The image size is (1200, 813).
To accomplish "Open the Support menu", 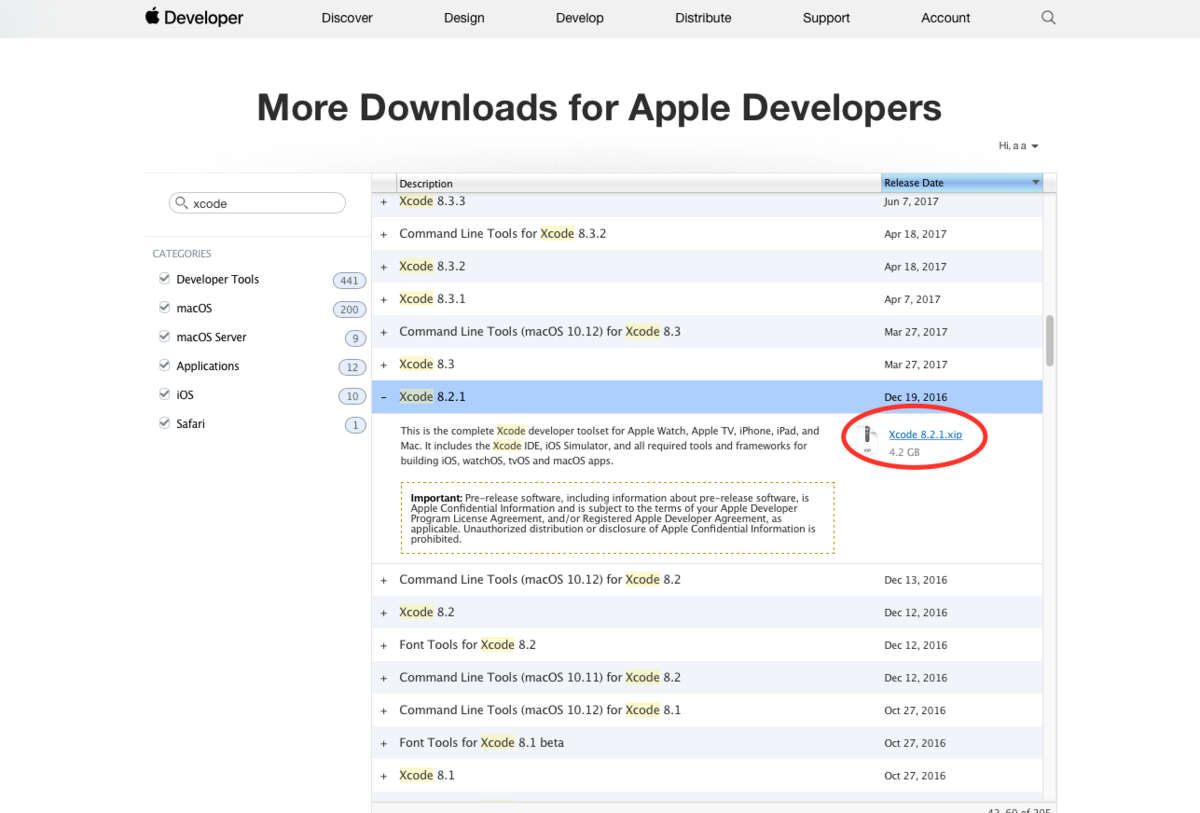I will coord(826,18).
